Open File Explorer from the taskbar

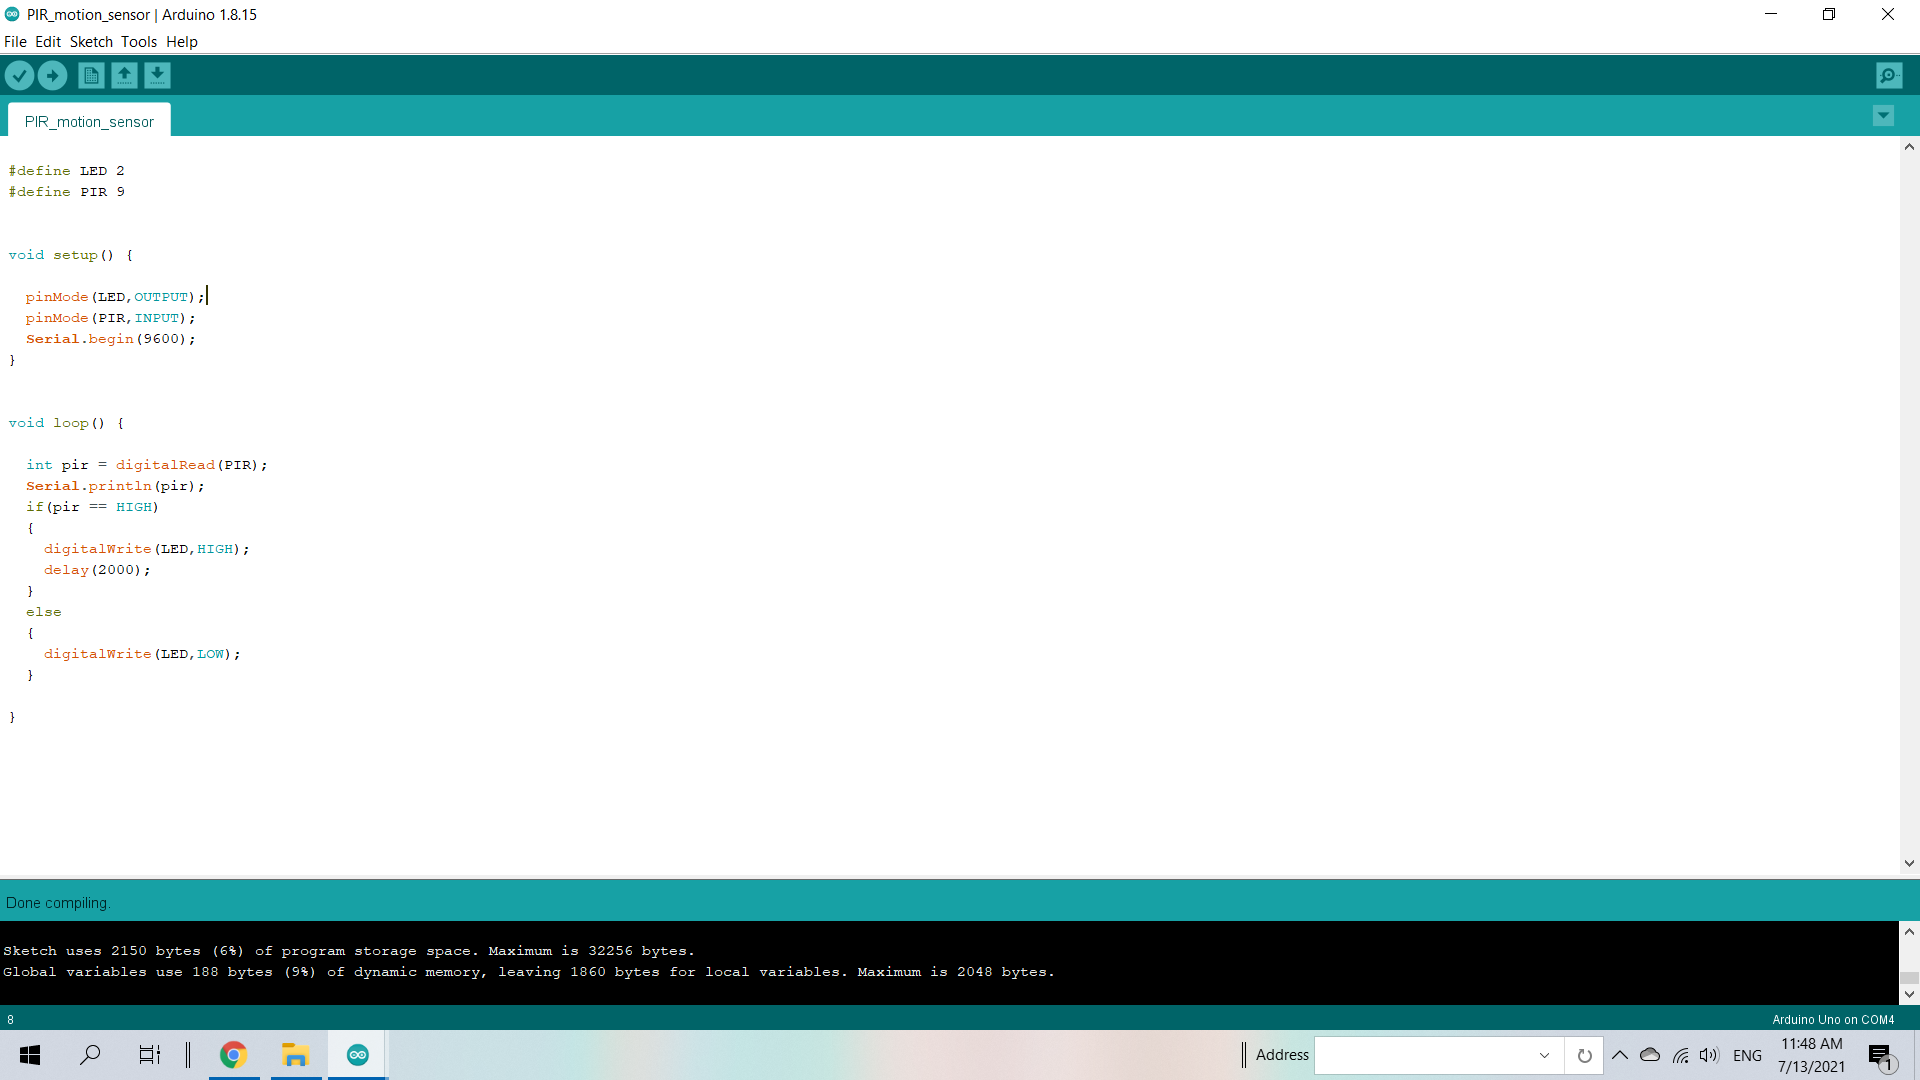[x=295, y=1054]
